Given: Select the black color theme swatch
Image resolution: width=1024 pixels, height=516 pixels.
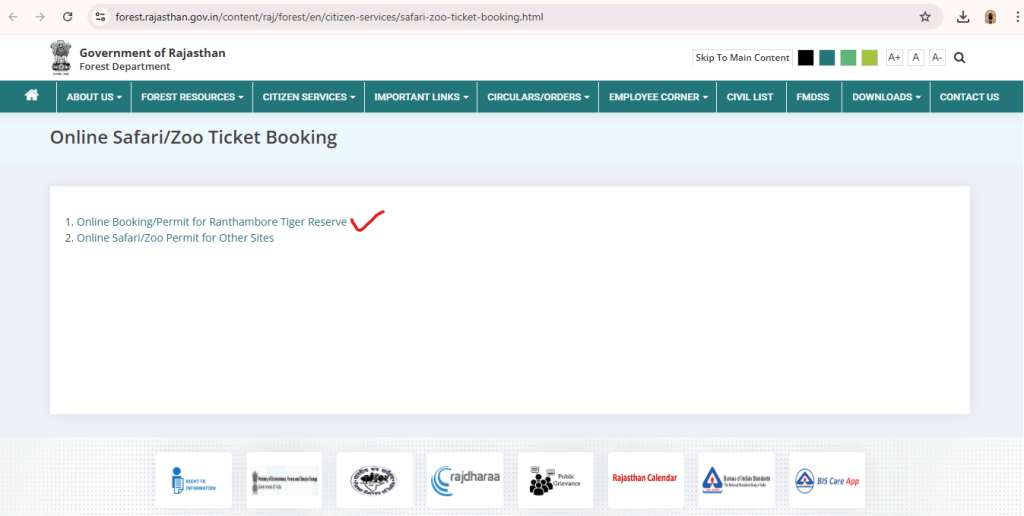Looking at the screenshot, I should [x=805, y=58].
